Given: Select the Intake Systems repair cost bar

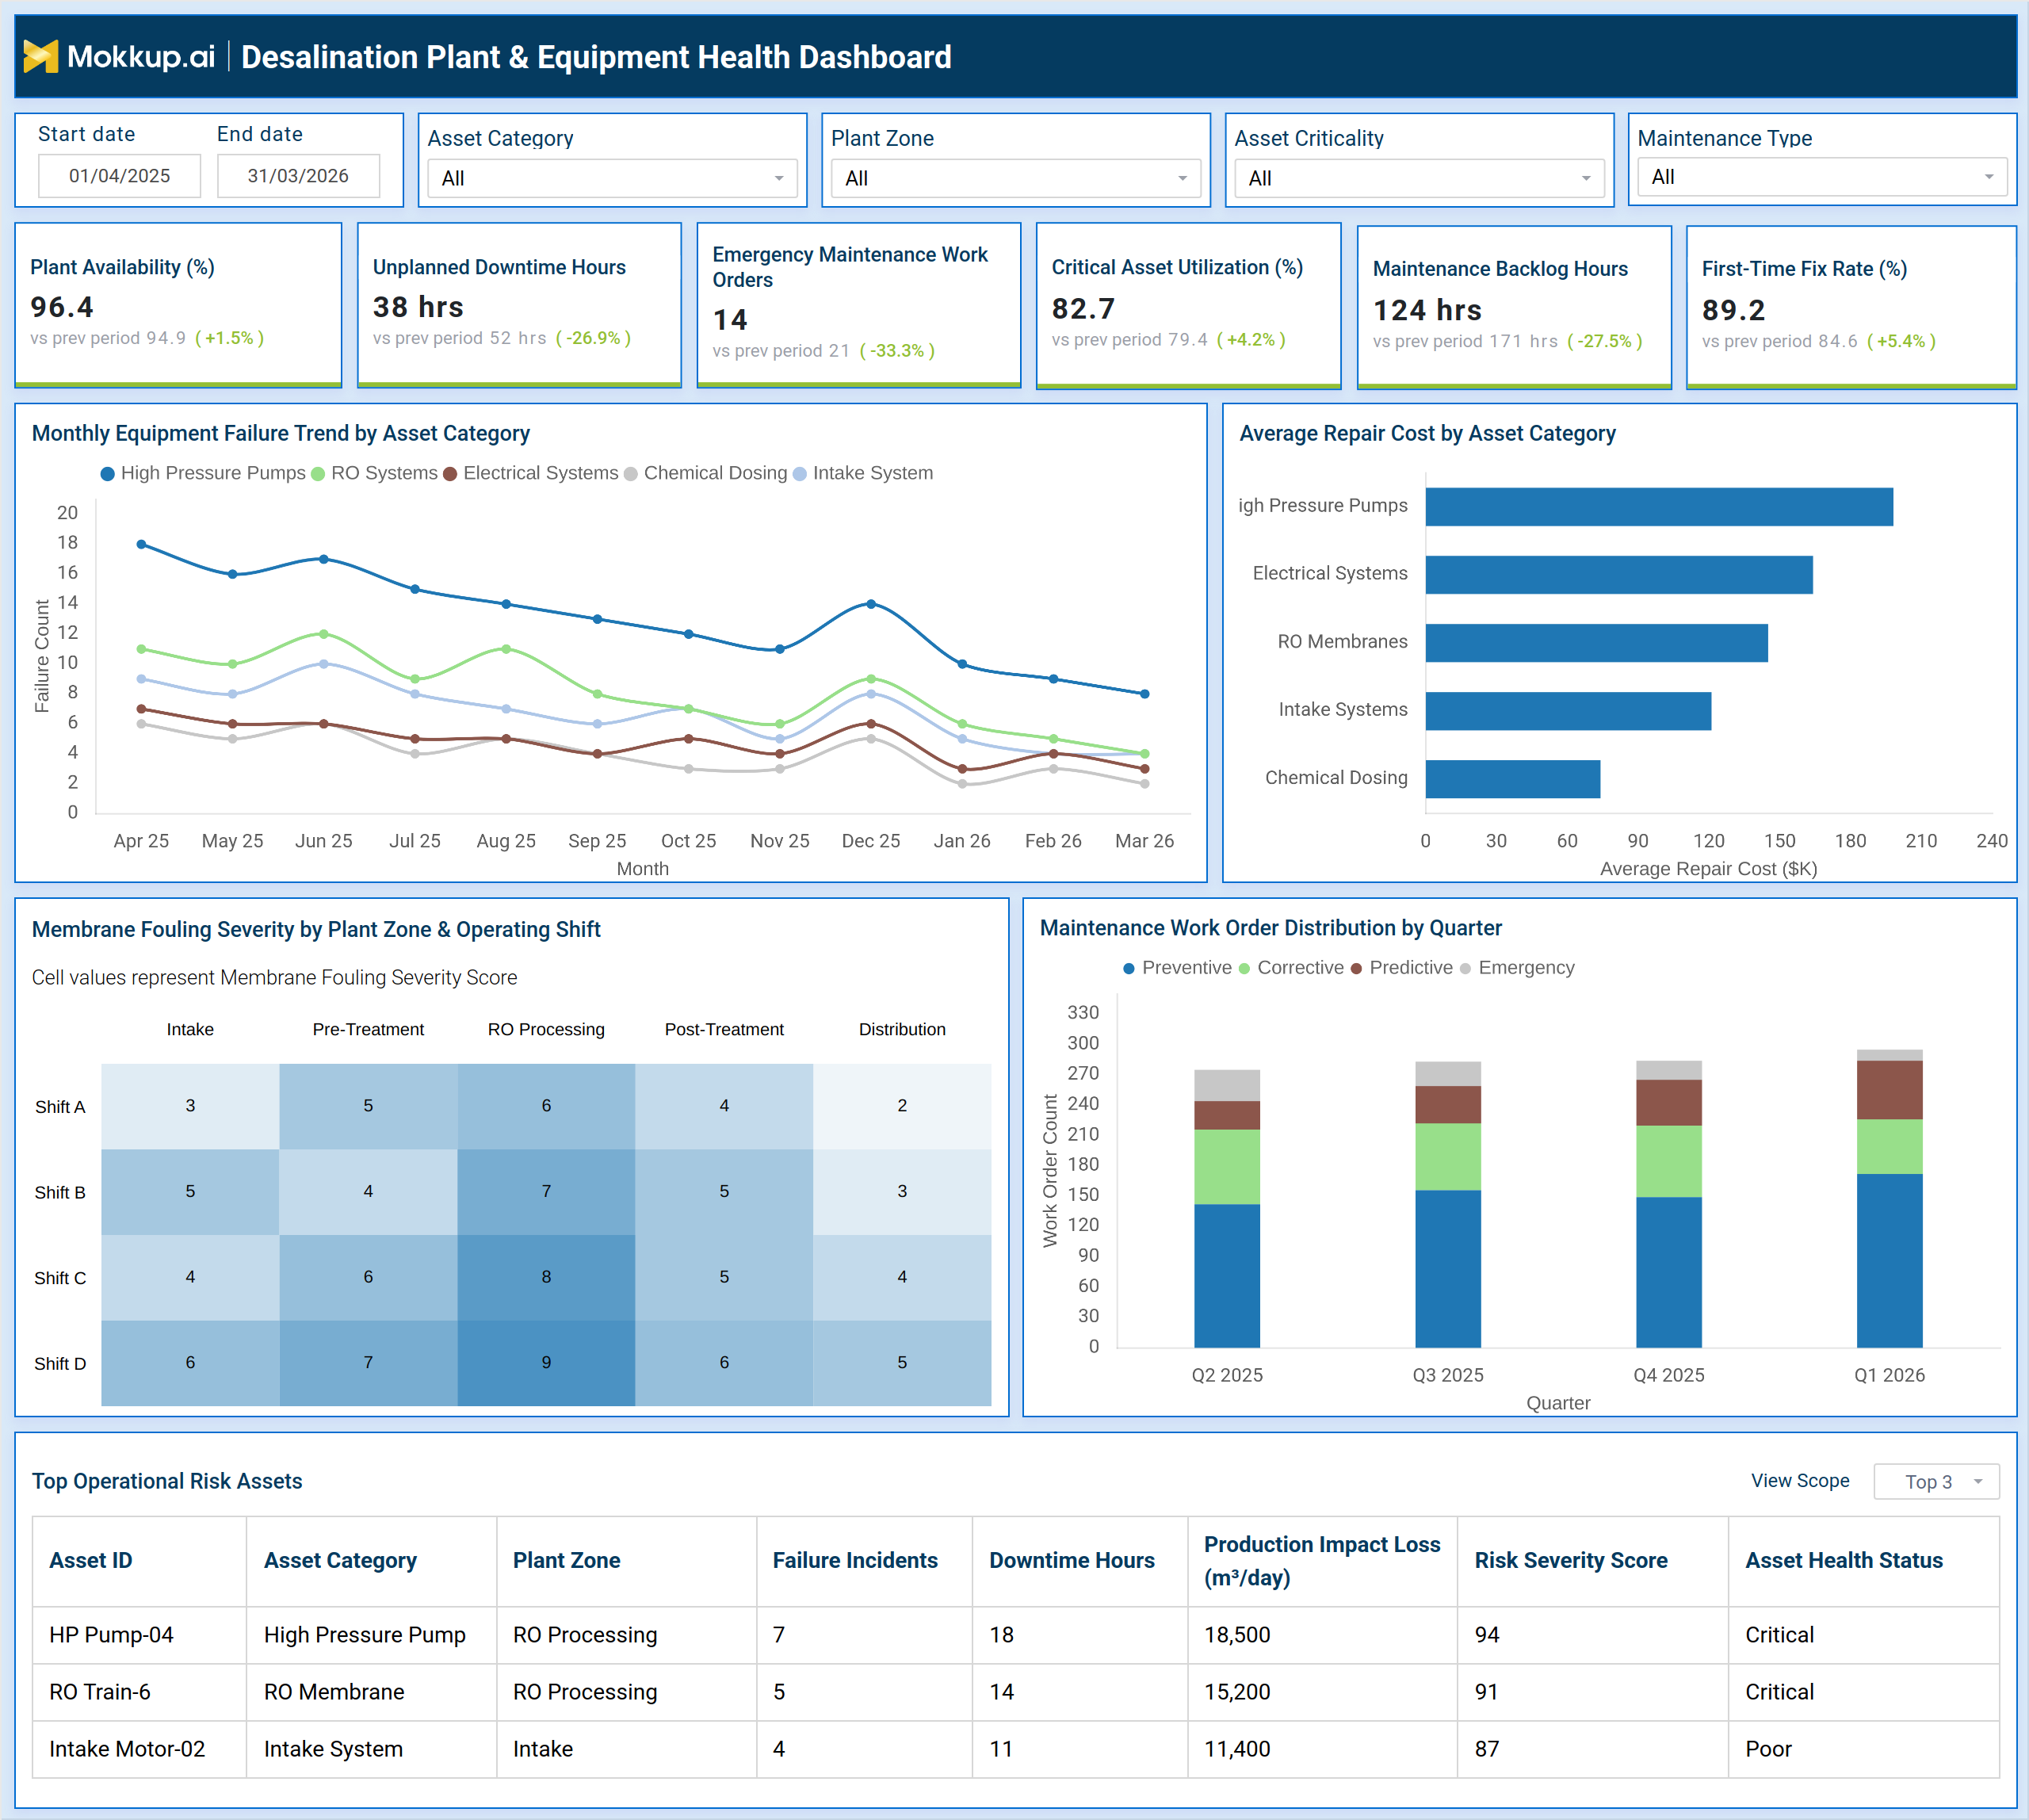Looking at the screenshot, I should pos(1568,711).
